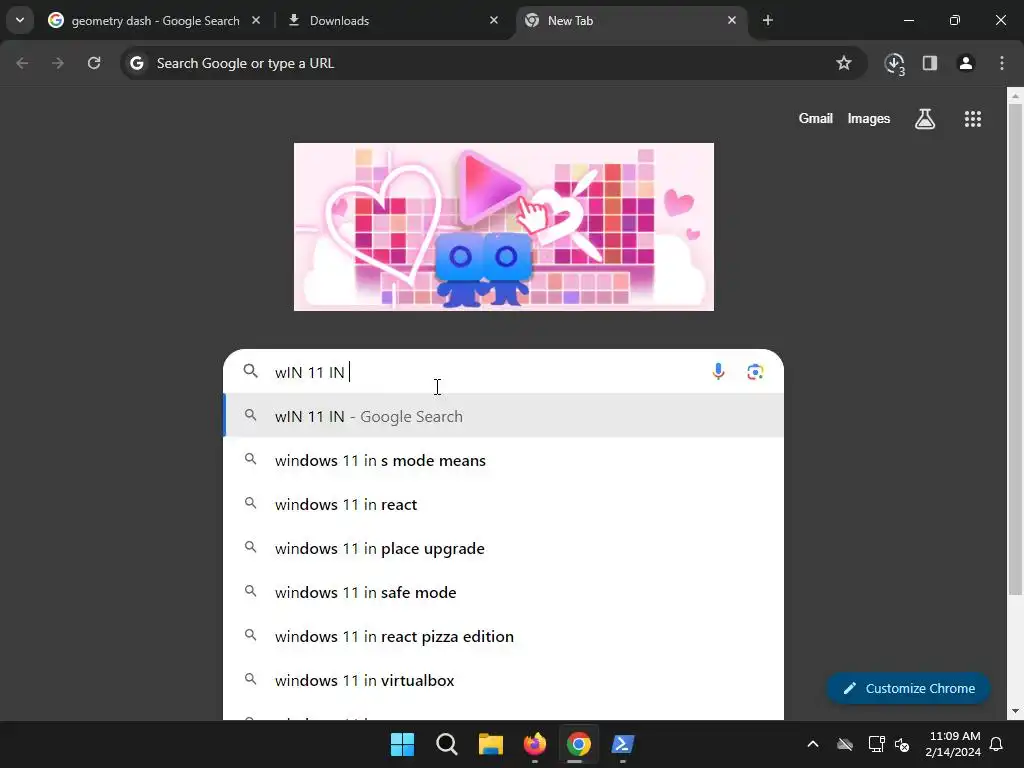Screen dimensions: 1024x768
Task: Select 'windows 11 in react pizza edition' suggestion
Action: [504, 636]
